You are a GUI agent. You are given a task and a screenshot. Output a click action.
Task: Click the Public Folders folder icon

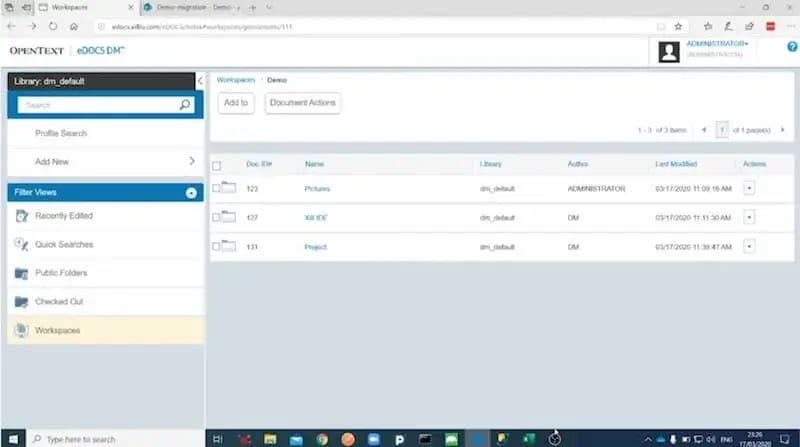coord(21,273)
